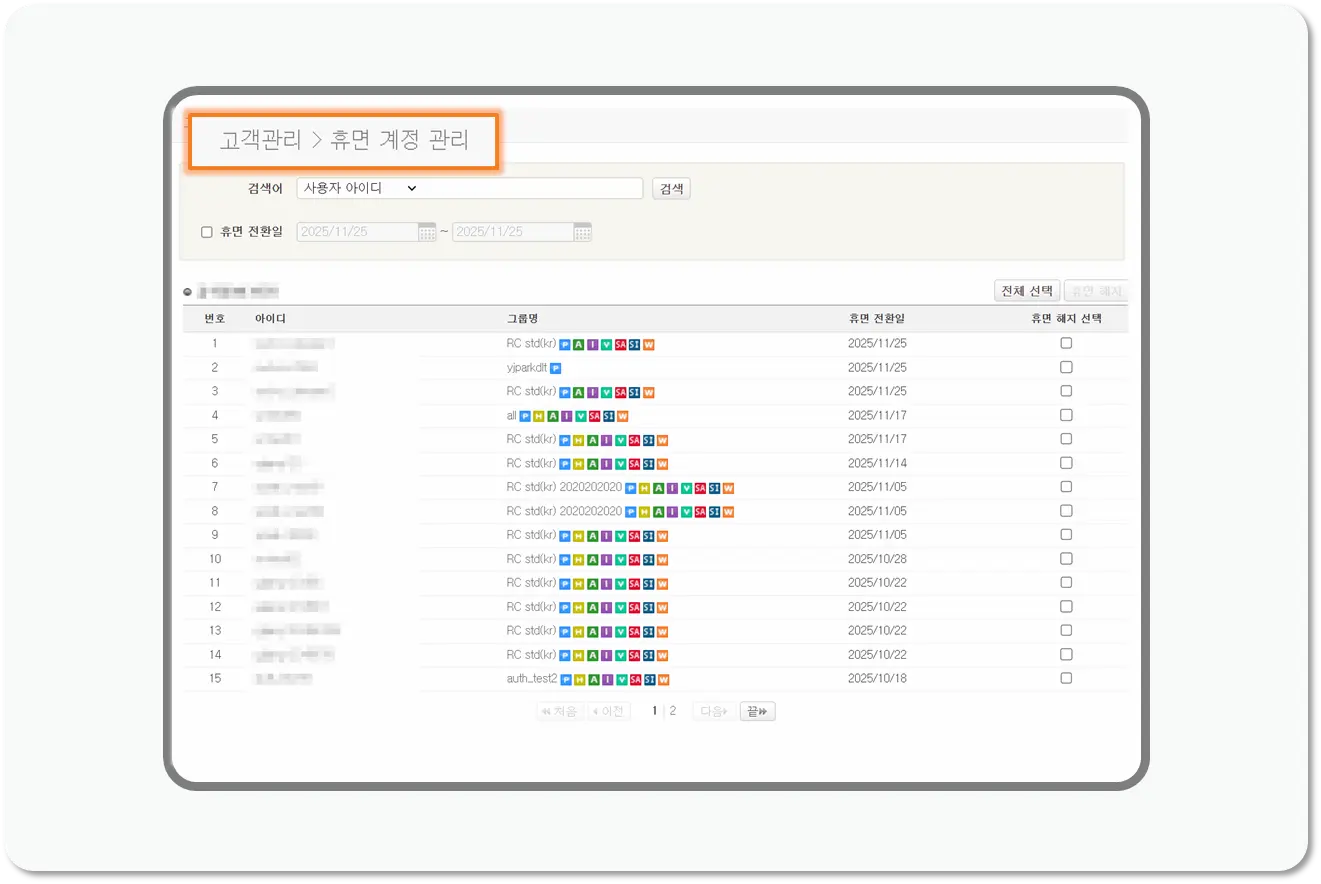Click the green A badge in the first RC std(kr) row
The width and height of the screenshot is (1321, 884).
point(580,342)
